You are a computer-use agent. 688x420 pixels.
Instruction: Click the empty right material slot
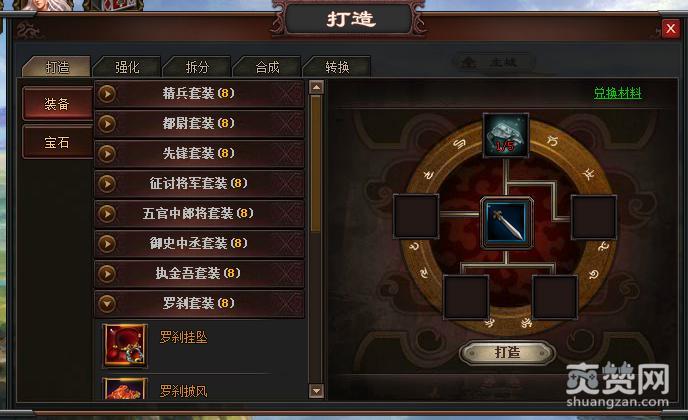point(594,218)
